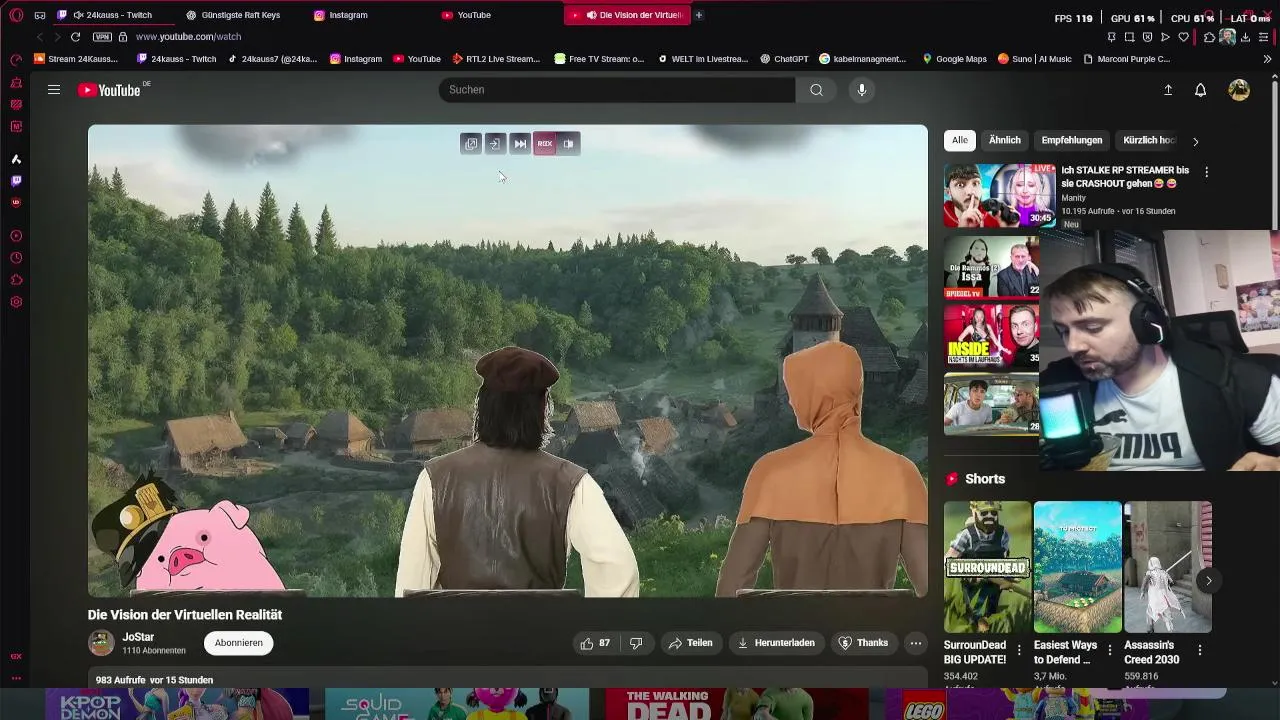
Task: Toggle the VPN badge in address bar
Action: tap(102, 37)
